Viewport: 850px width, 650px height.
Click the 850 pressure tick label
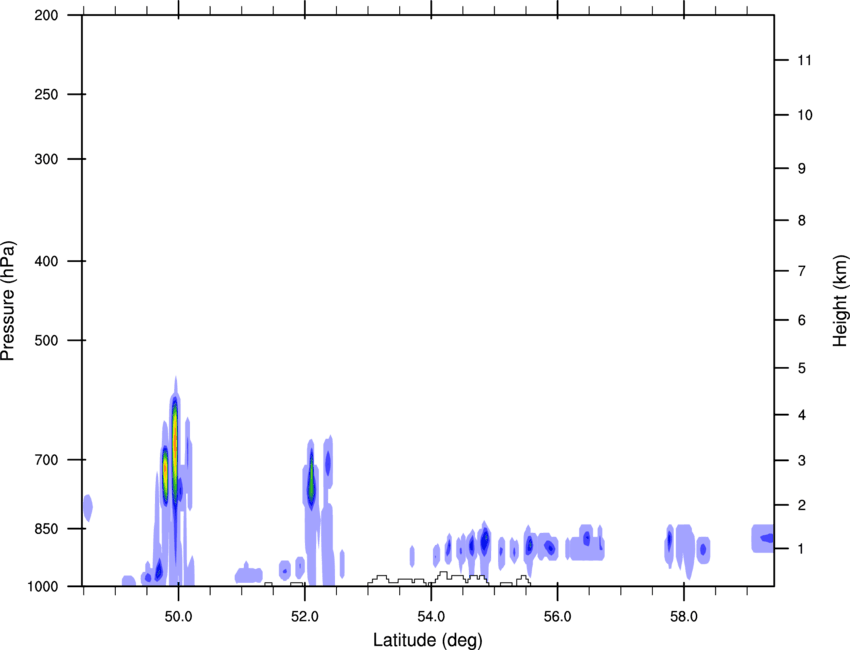tap(46, 529)
